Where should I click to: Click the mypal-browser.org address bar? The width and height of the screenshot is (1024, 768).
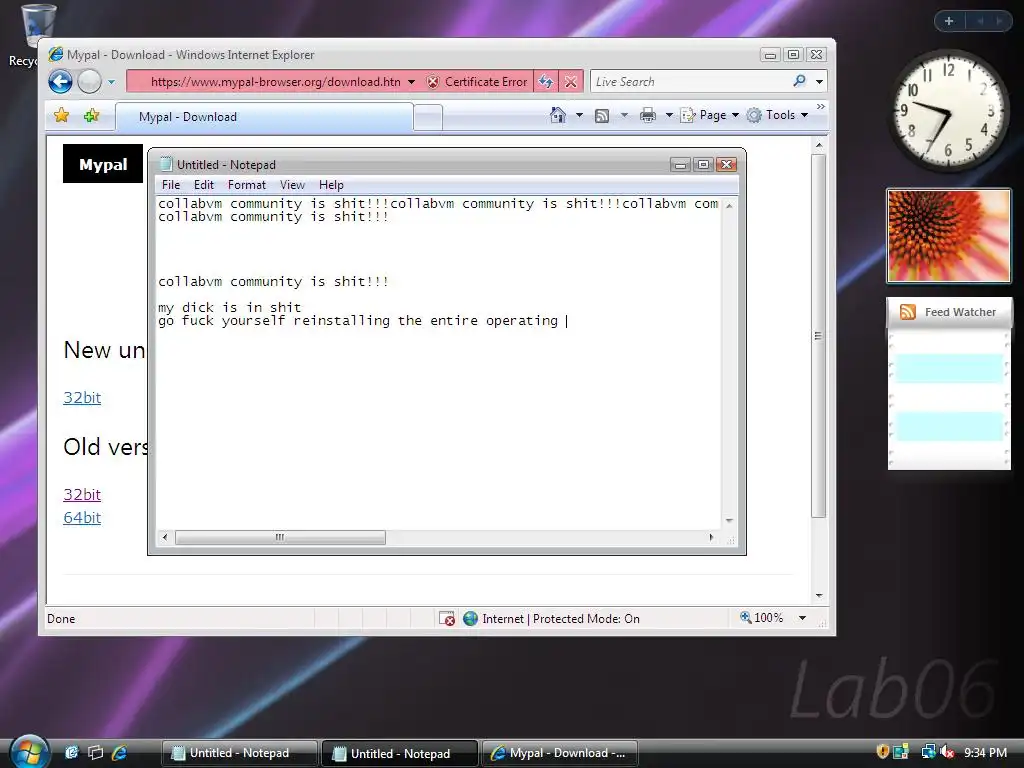pos(275,82)
